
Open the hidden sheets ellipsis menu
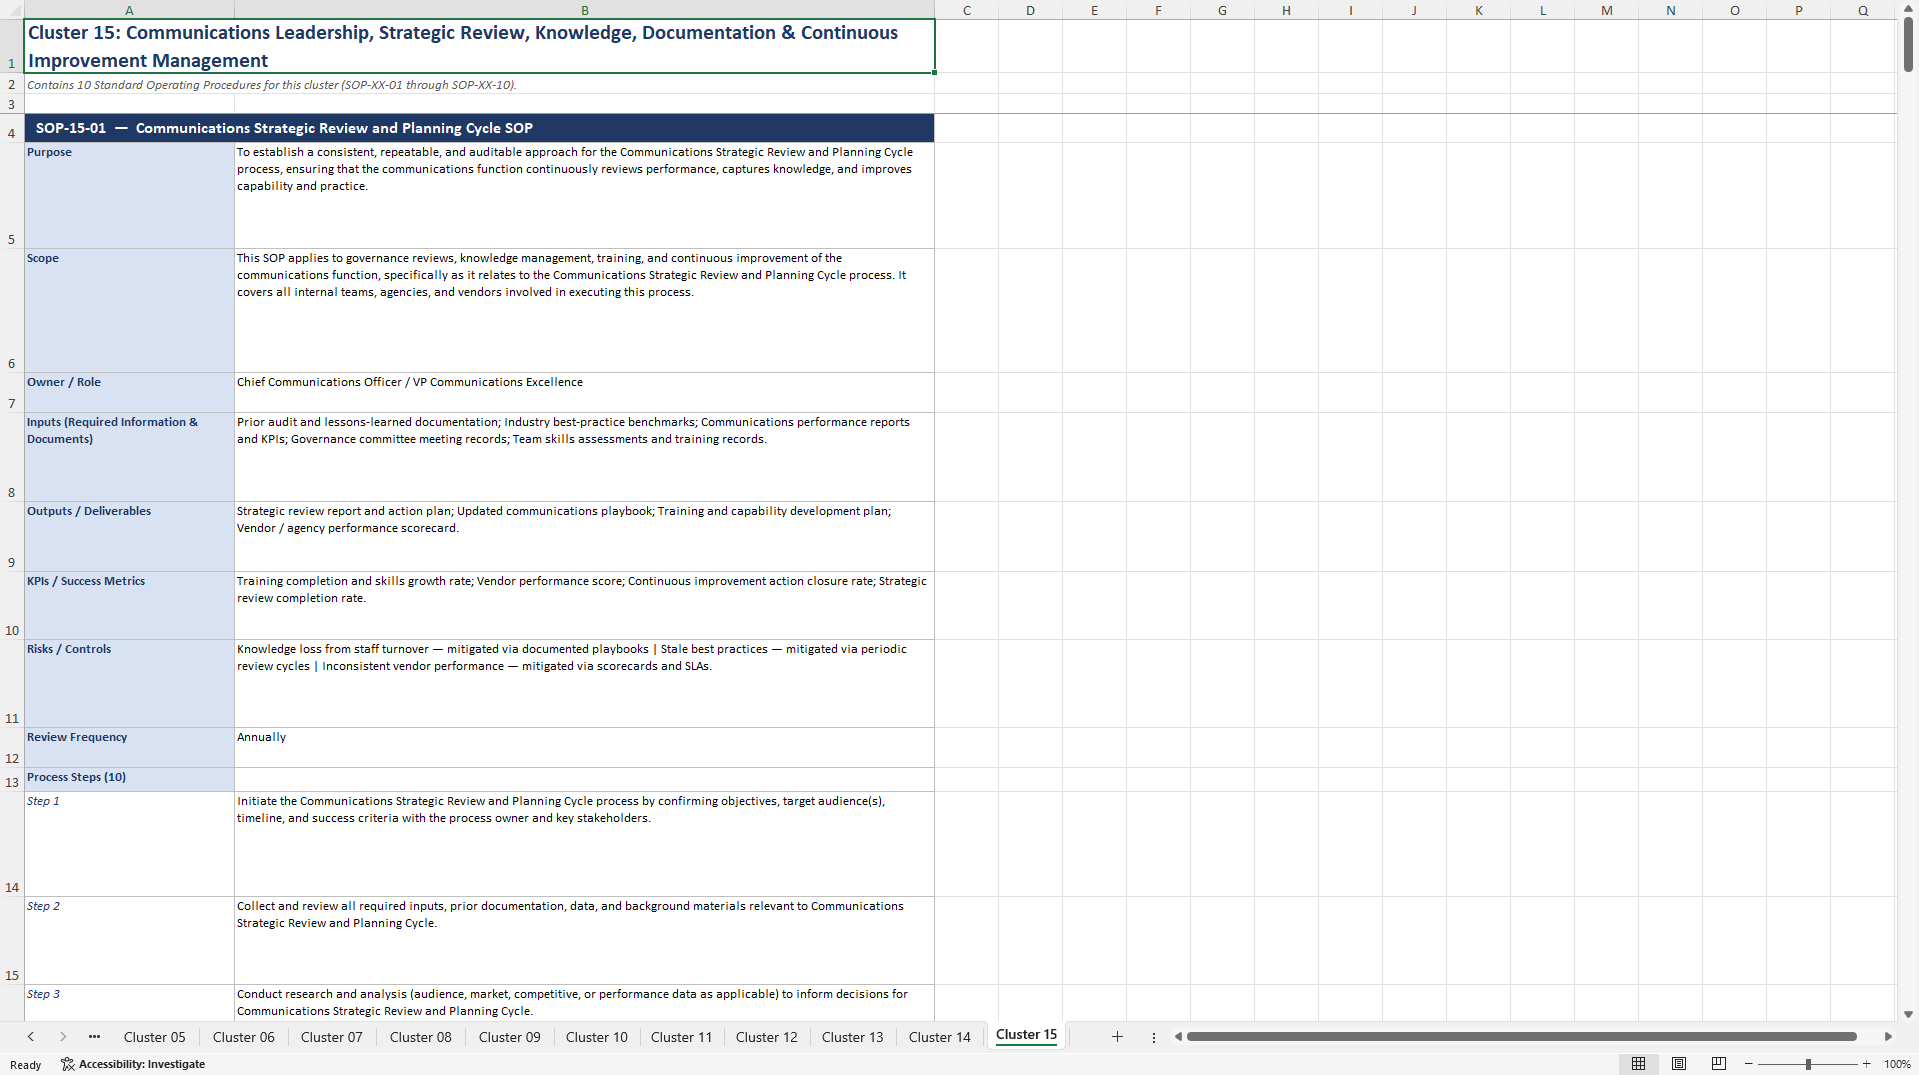(94, 1037)
